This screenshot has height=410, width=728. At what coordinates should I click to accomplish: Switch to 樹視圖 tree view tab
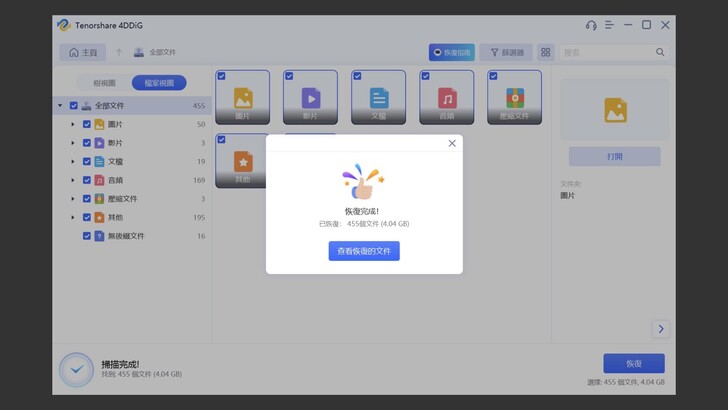click(x=104, y=83)
